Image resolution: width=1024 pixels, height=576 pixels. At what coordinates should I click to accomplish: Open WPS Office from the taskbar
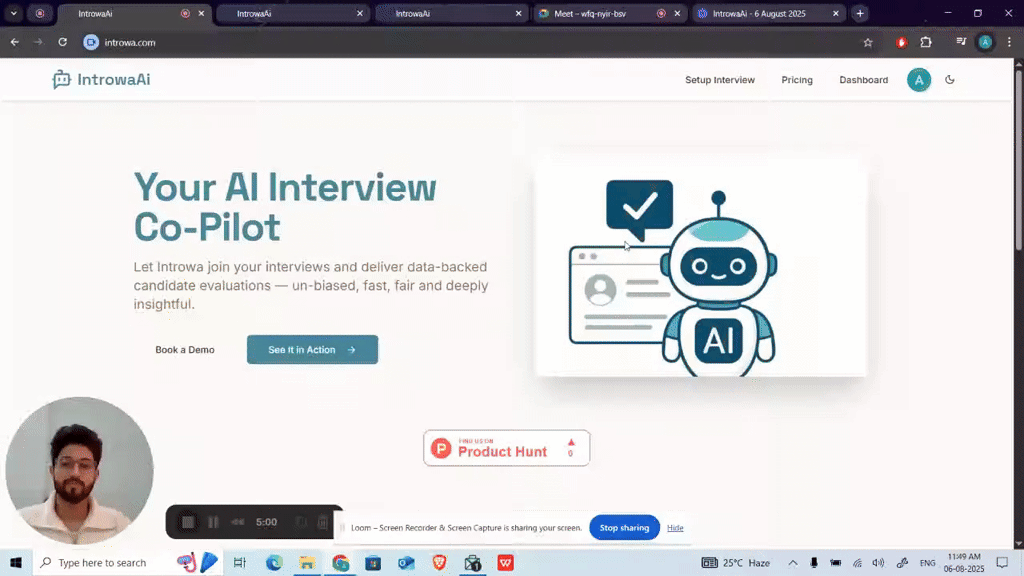[505, 562]
